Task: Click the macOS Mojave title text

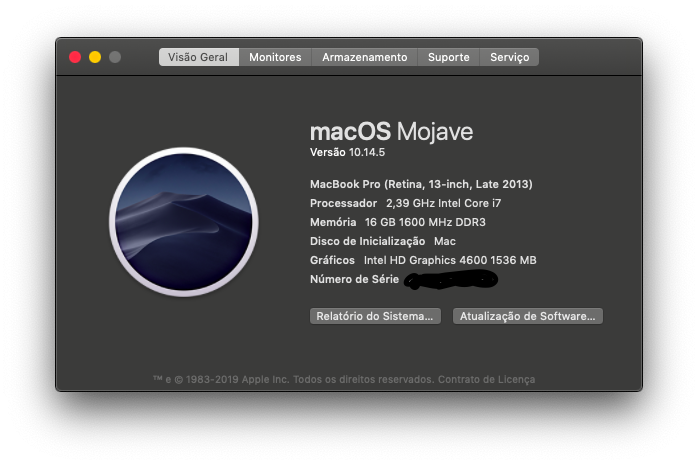Action: [391, 131]
